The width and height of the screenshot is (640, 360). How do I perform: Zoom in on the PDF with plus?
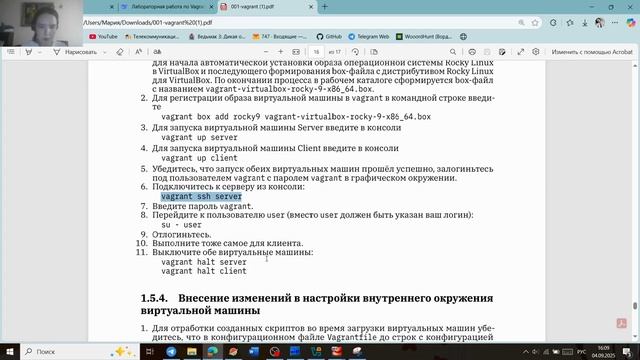(280, 52)
